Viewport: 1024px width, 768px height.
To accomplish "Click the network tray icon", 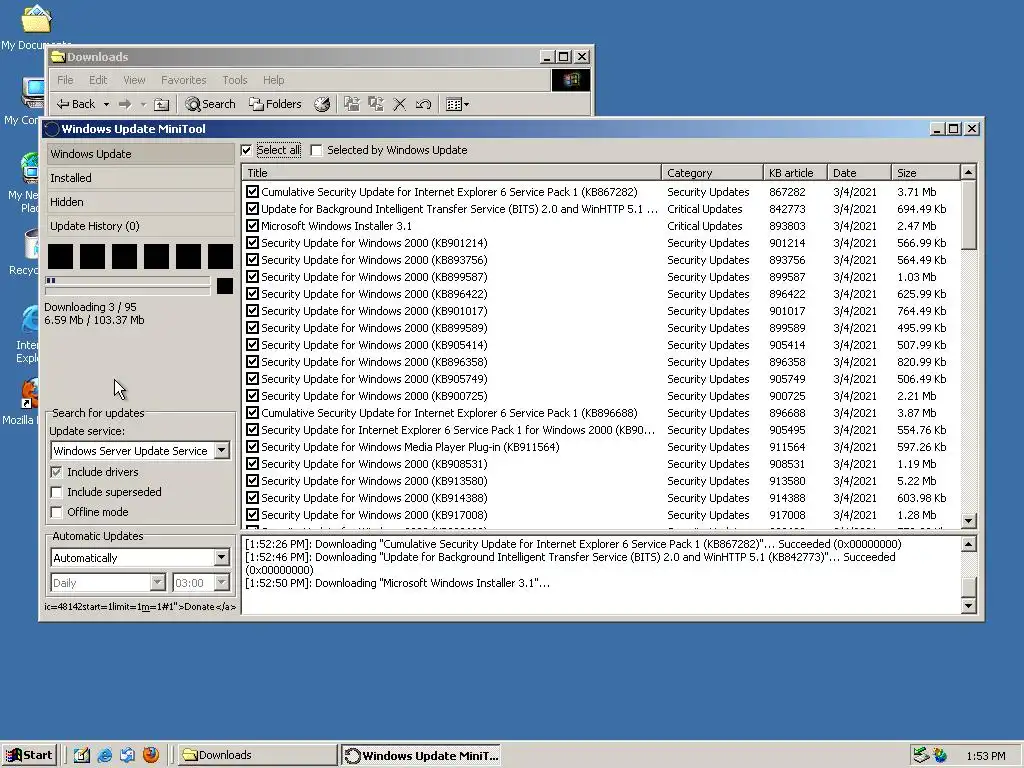I will click(921, 755).
